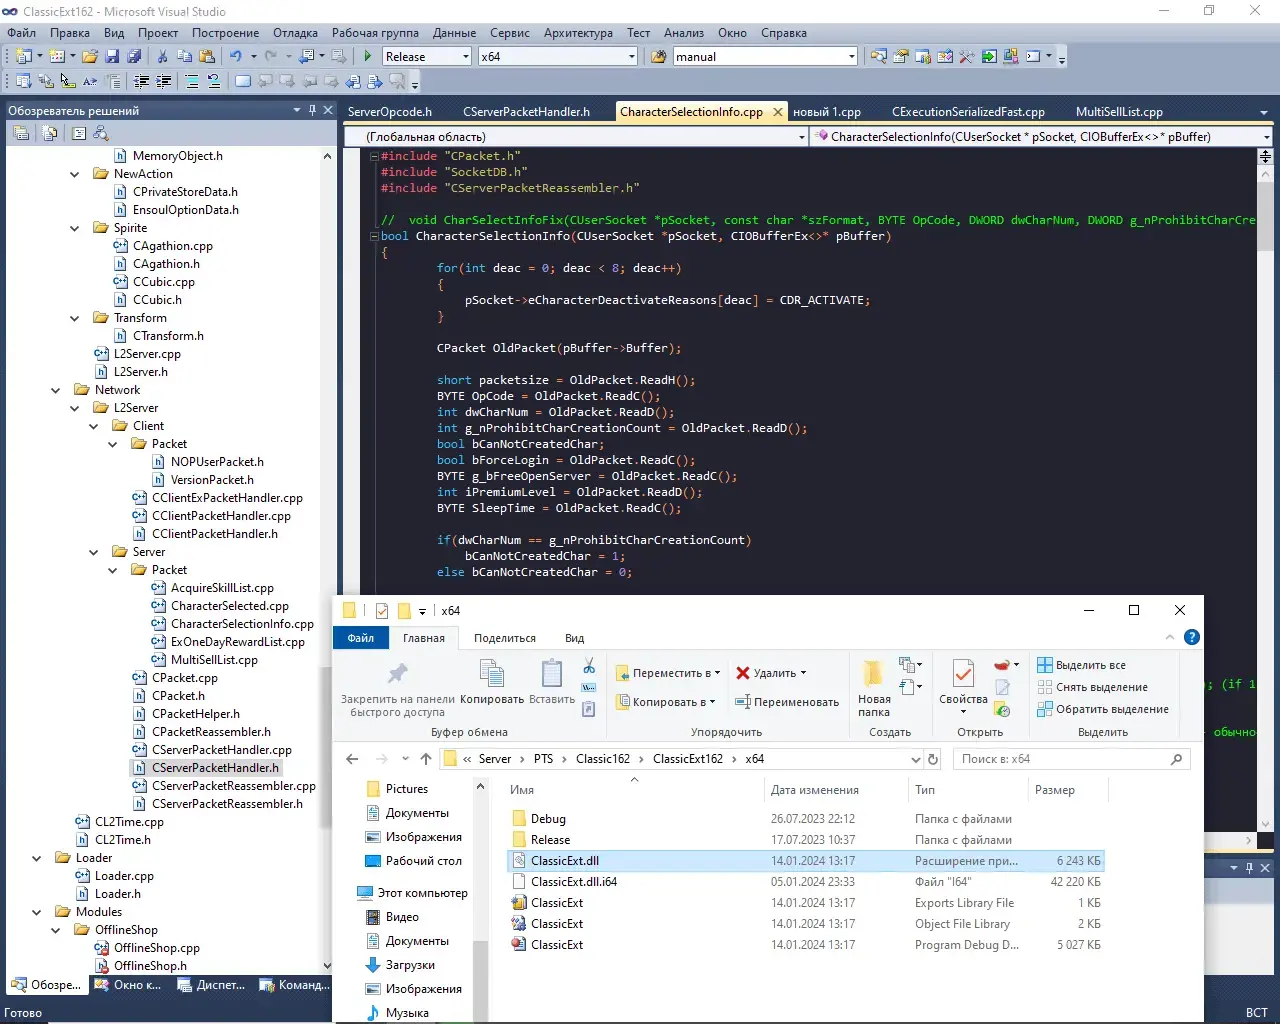Click Загрузки in Explorer navigation pane
This screenshot has width=1280, height=1024.
[410, 965]
